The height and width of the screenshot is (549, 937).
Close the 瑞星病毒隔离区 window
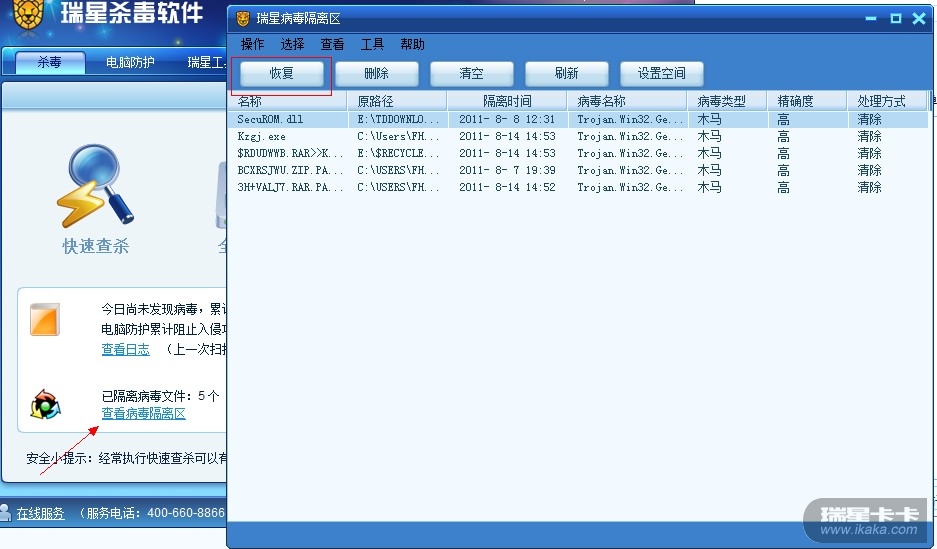point(919,19)
